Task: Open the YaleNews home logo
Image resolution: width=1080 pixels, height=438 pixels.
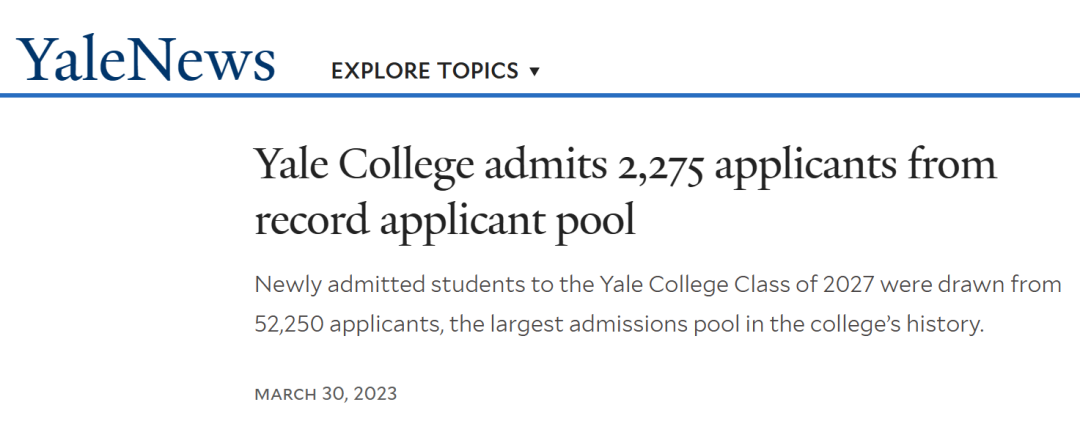Action: [145, 59]
